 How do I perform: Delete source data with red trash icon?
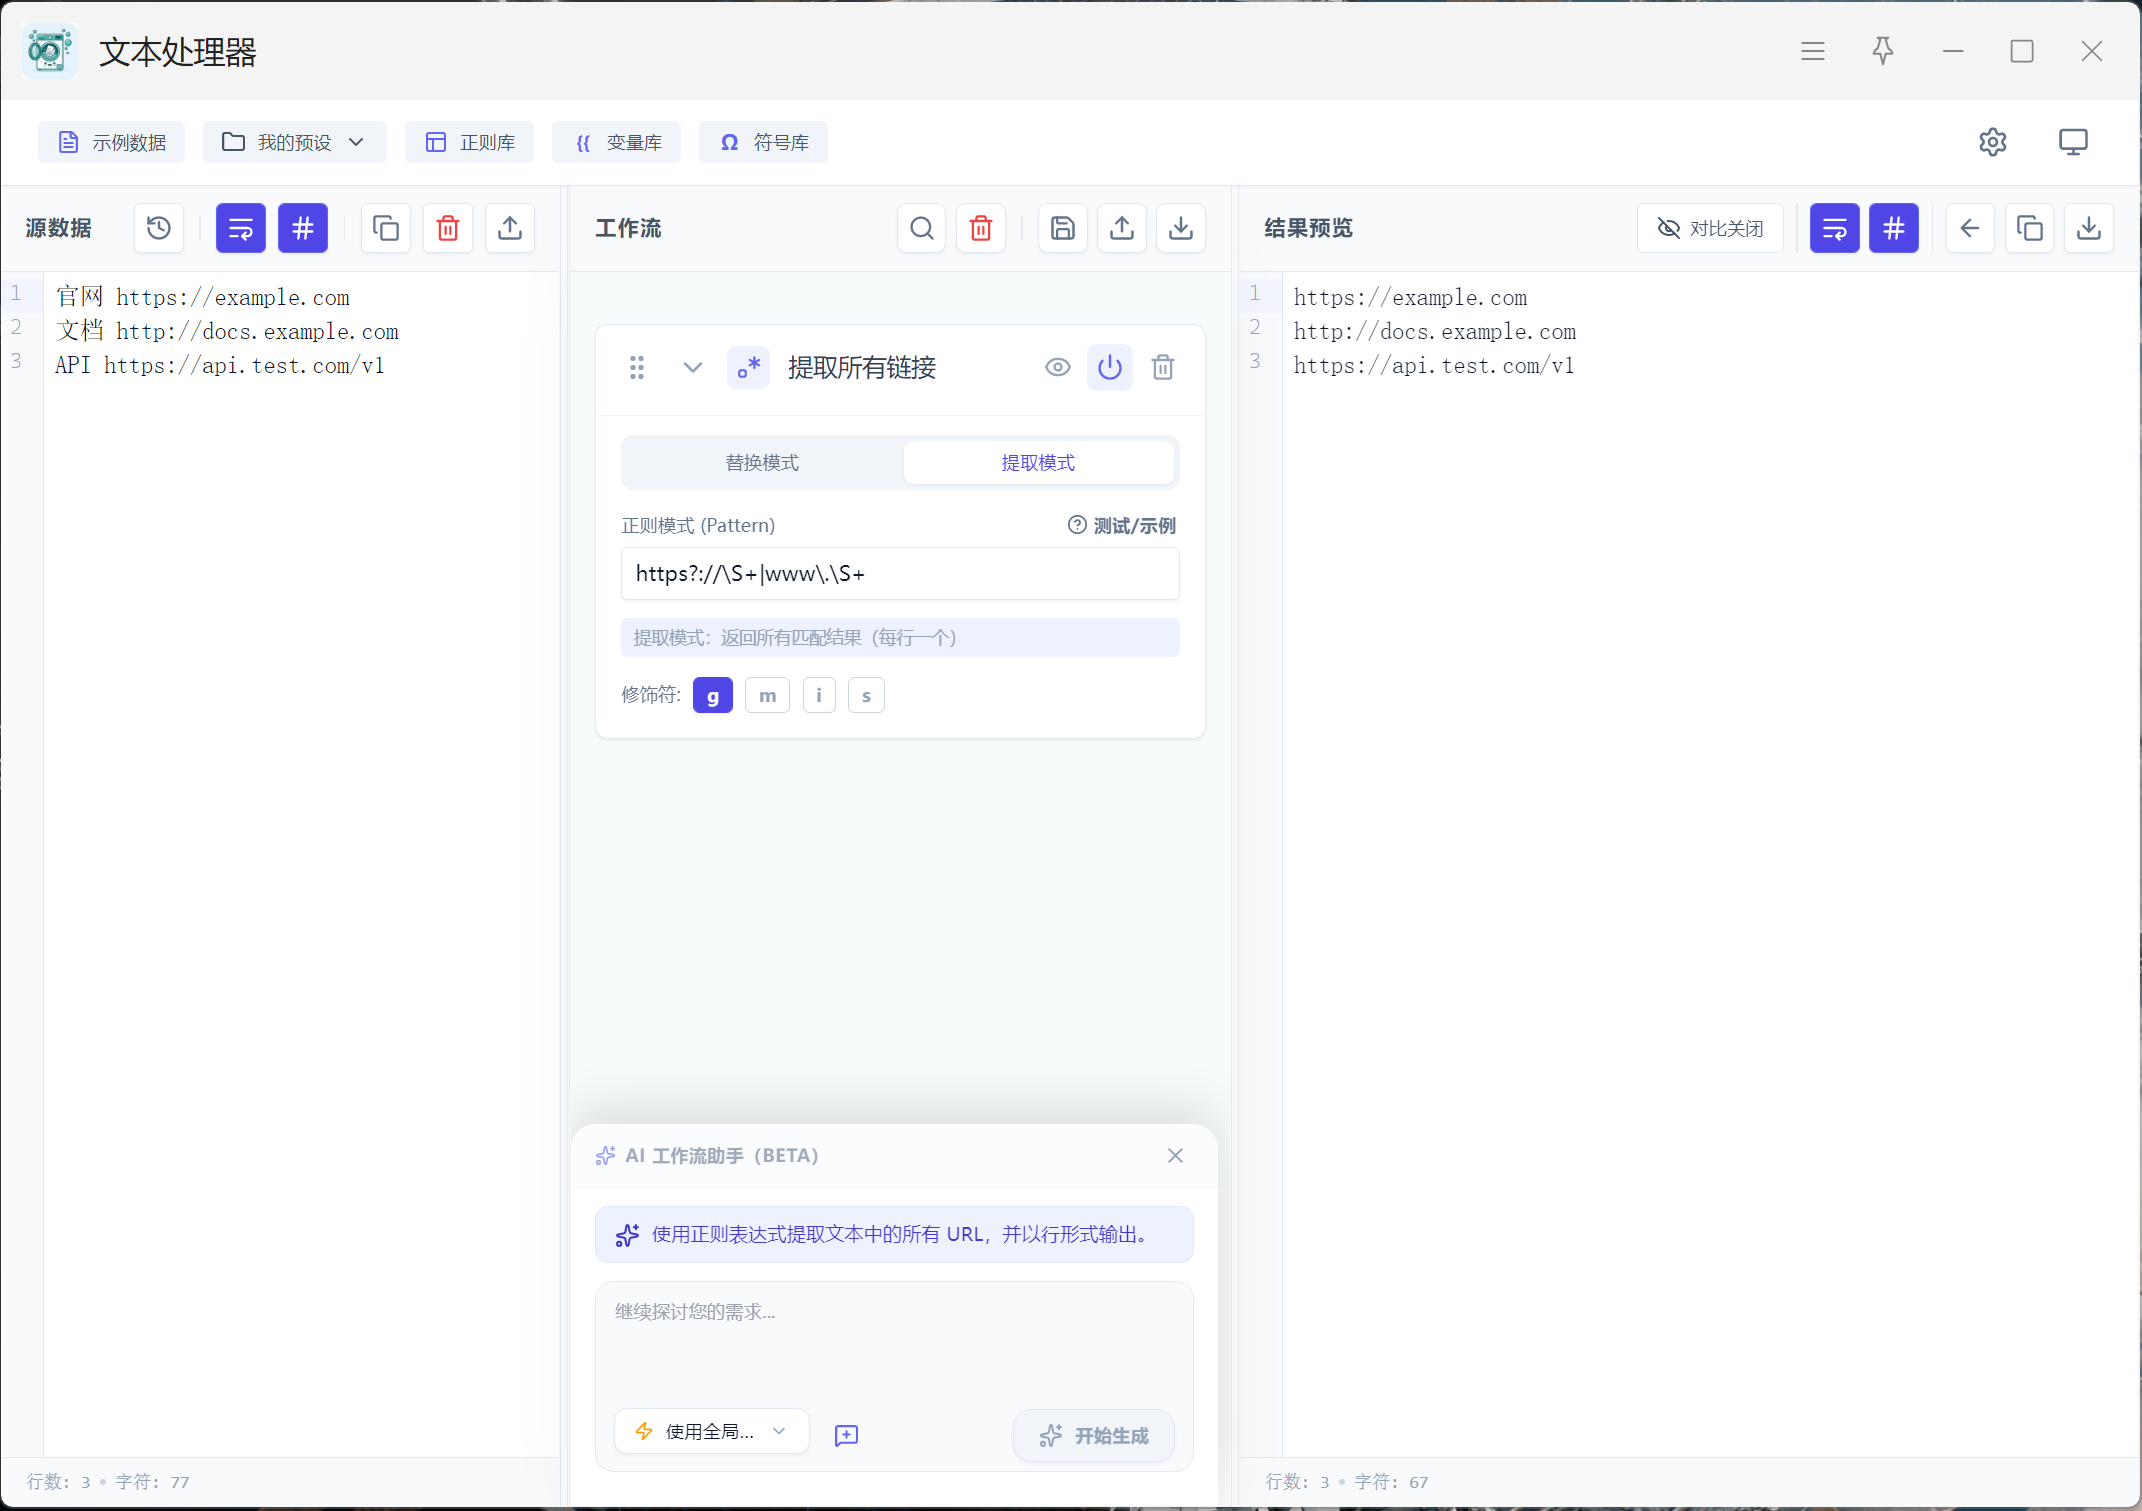click(x=447, y=228)
